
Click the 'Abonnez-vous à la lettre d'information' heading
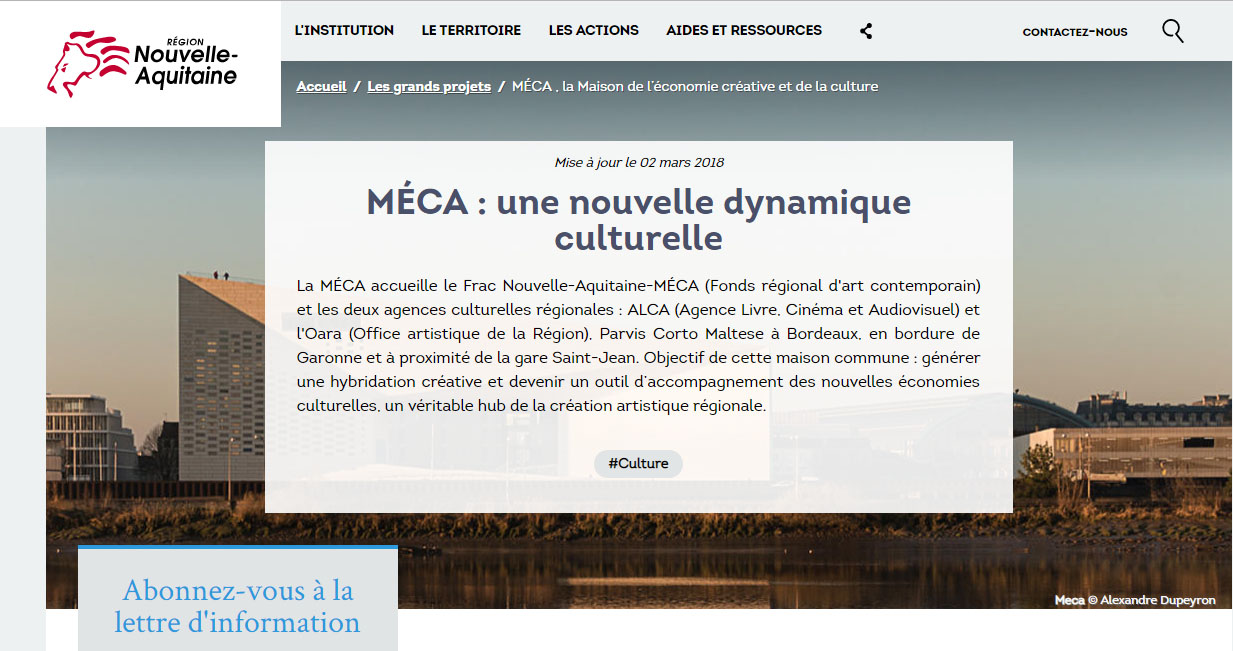pyautogui.click(x=238, y=606)
